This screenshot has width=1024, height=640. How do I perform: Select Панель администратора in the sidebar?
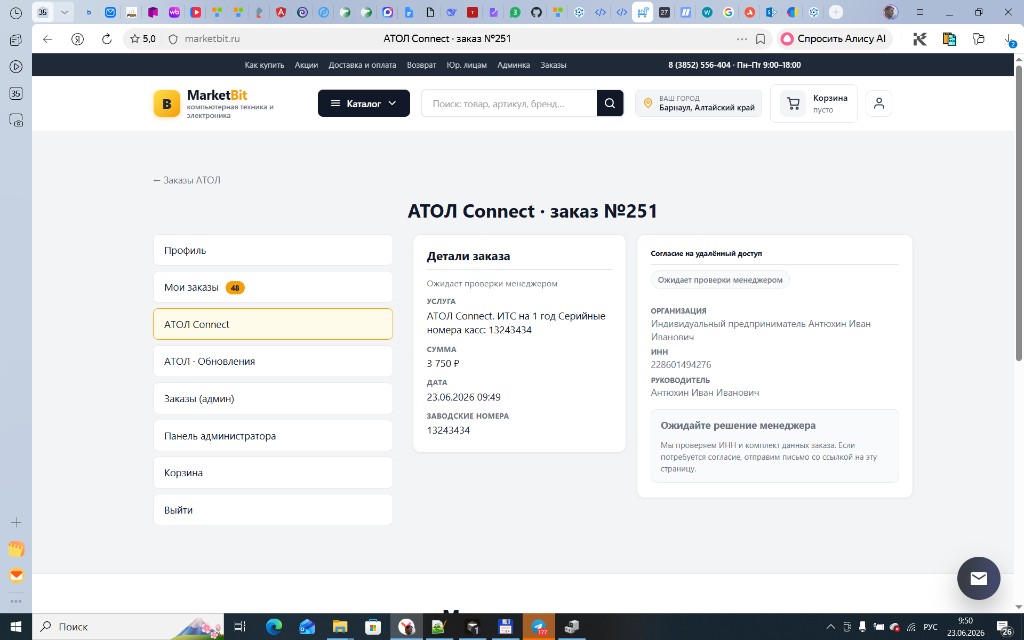click(x=273, y=436)
